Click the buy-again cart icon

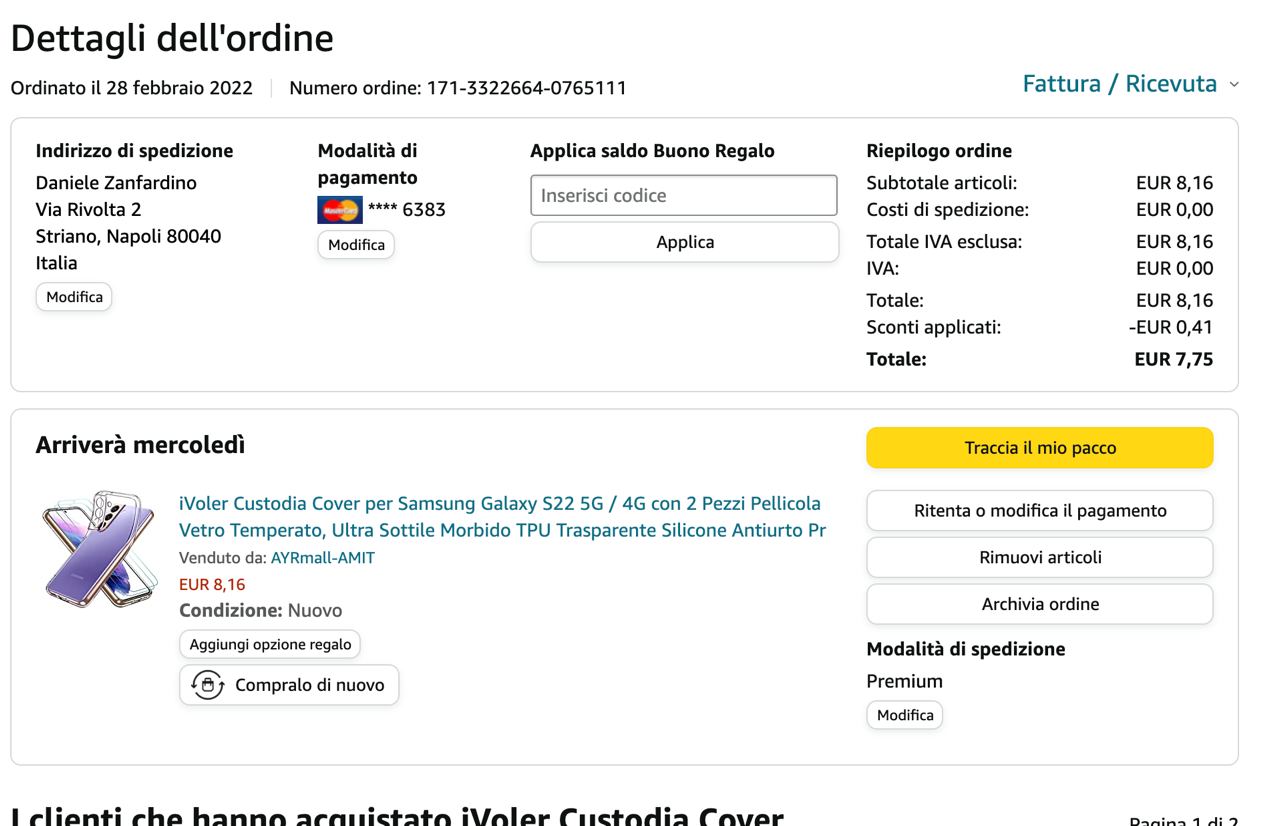click(x=208, y=685)
